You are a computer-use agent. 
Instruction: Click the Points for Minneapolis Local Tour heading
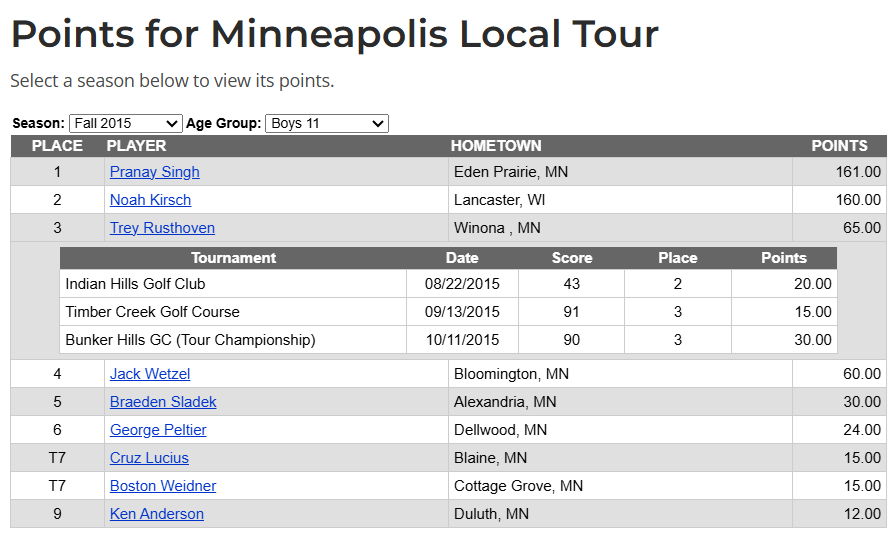coord(334,35)
